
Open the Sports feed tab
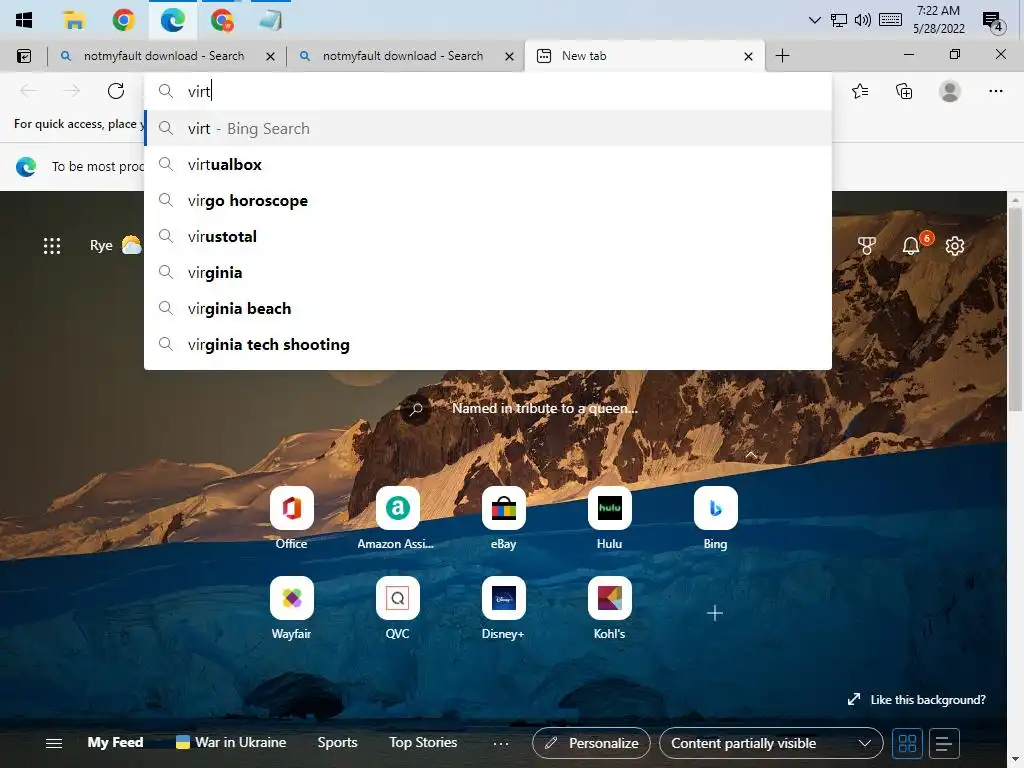(338, 743)
